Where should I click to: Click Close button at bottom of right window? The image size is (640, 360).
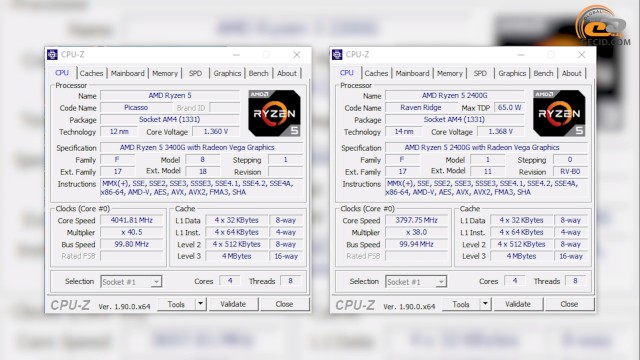pos(569,304)
